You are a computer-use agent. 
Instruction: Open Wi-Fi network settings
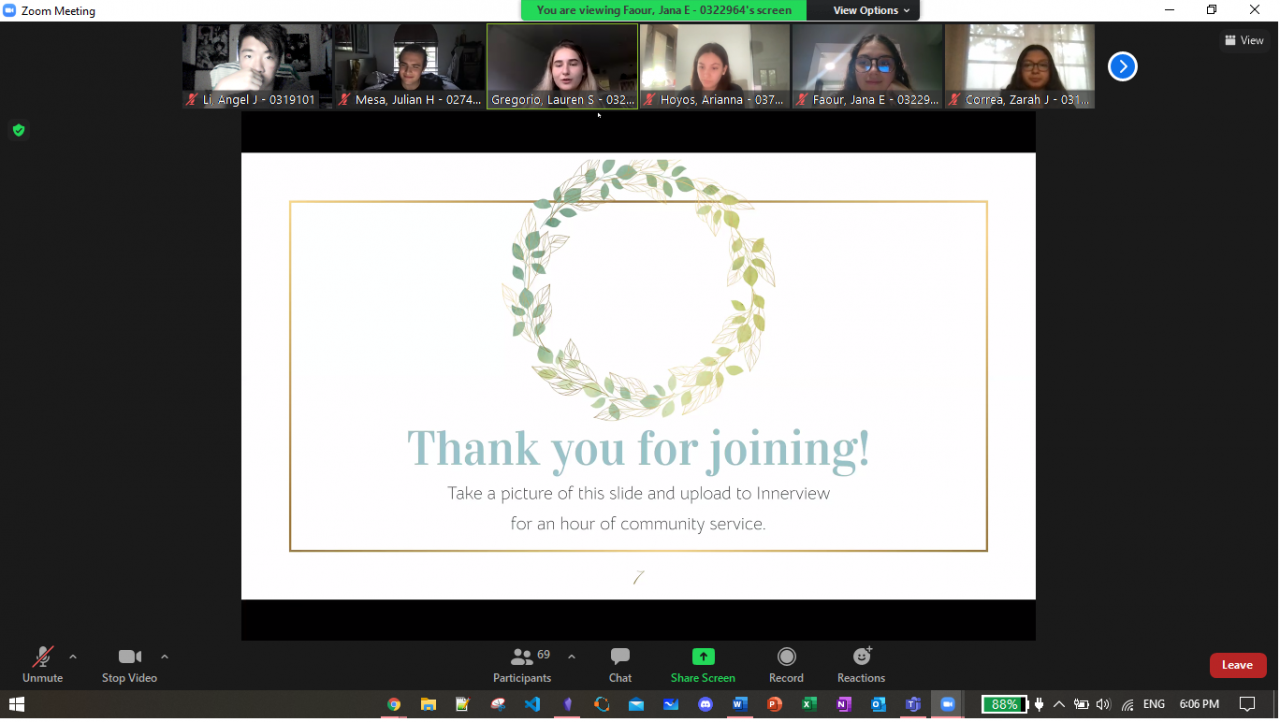tap(1127, 705)
